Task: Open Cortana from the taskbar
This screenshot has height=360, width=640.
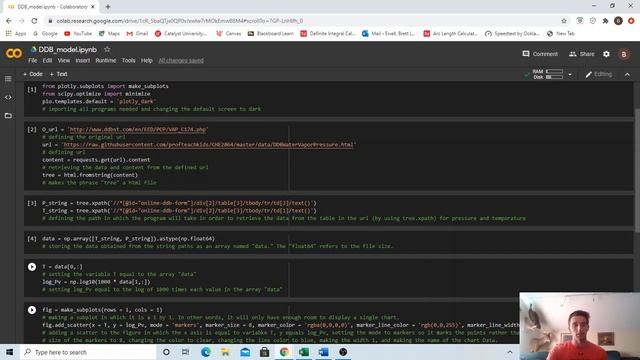Action: (x=166, y=352)
